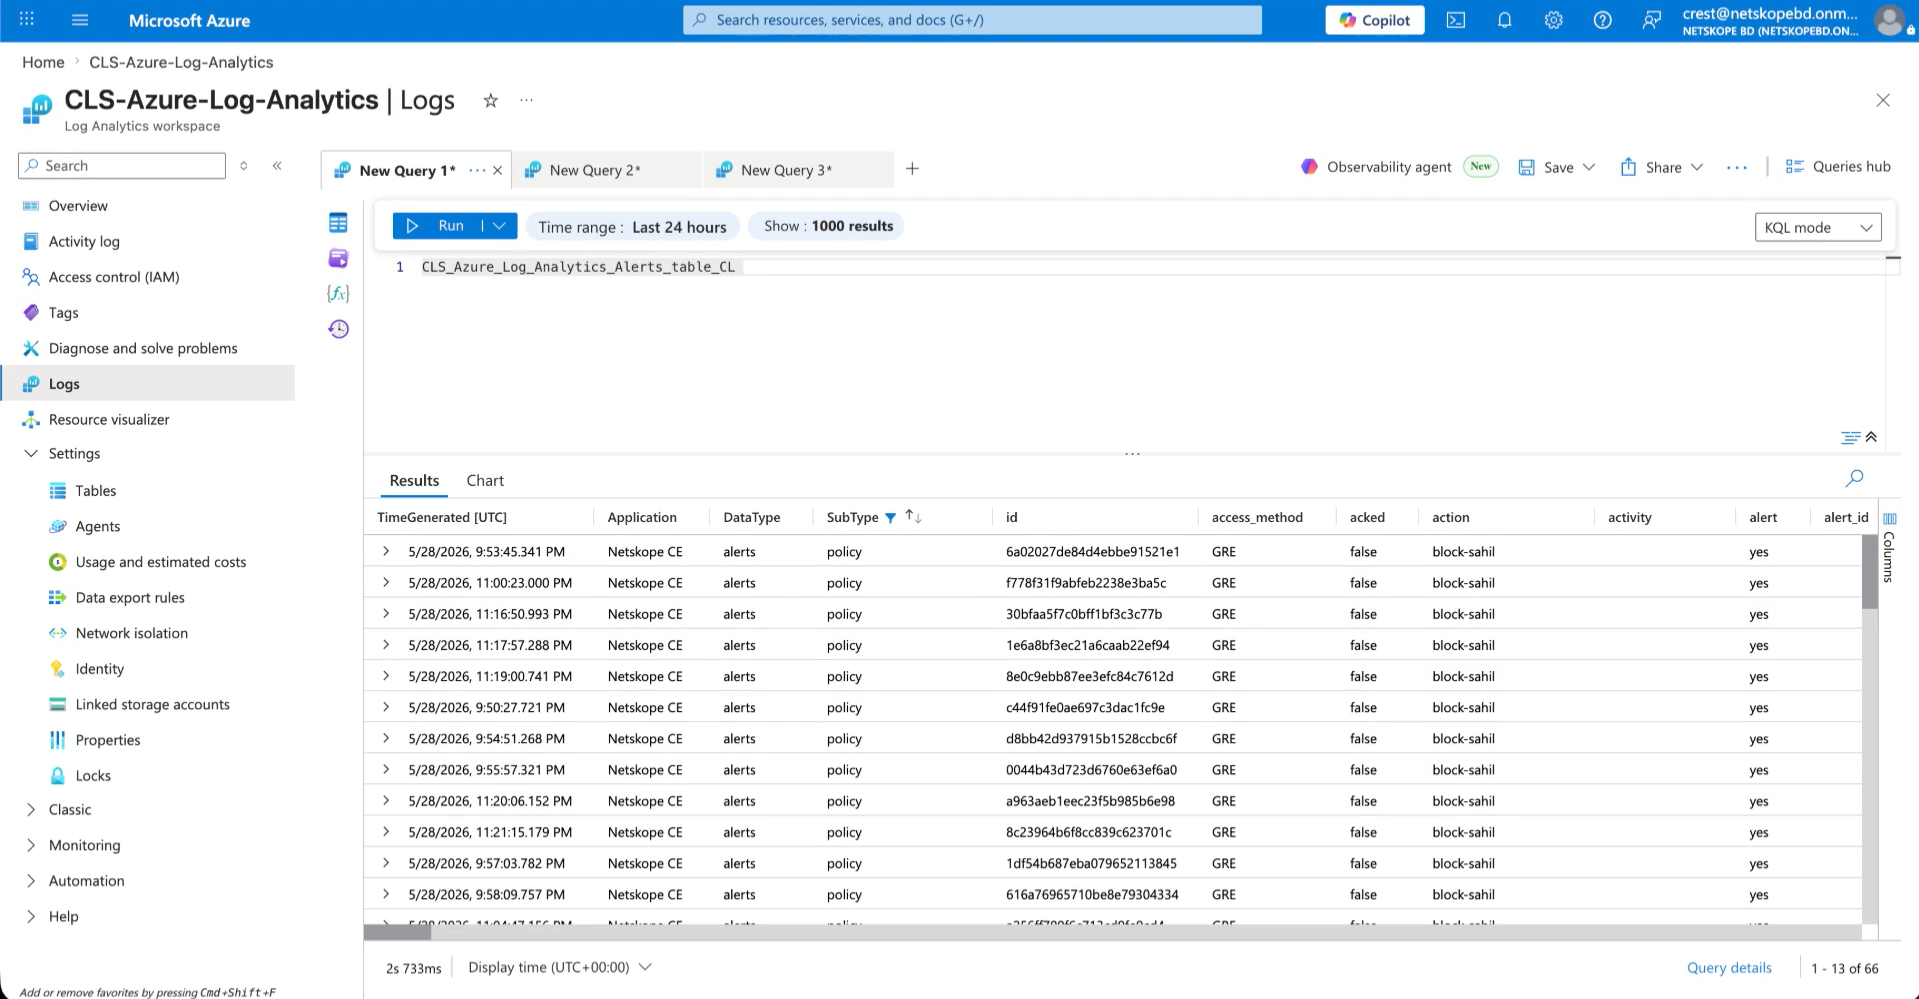Screen dimensions: 1919x999
Task: Open the Cloud Shell icon
Action: (1456, 20)
